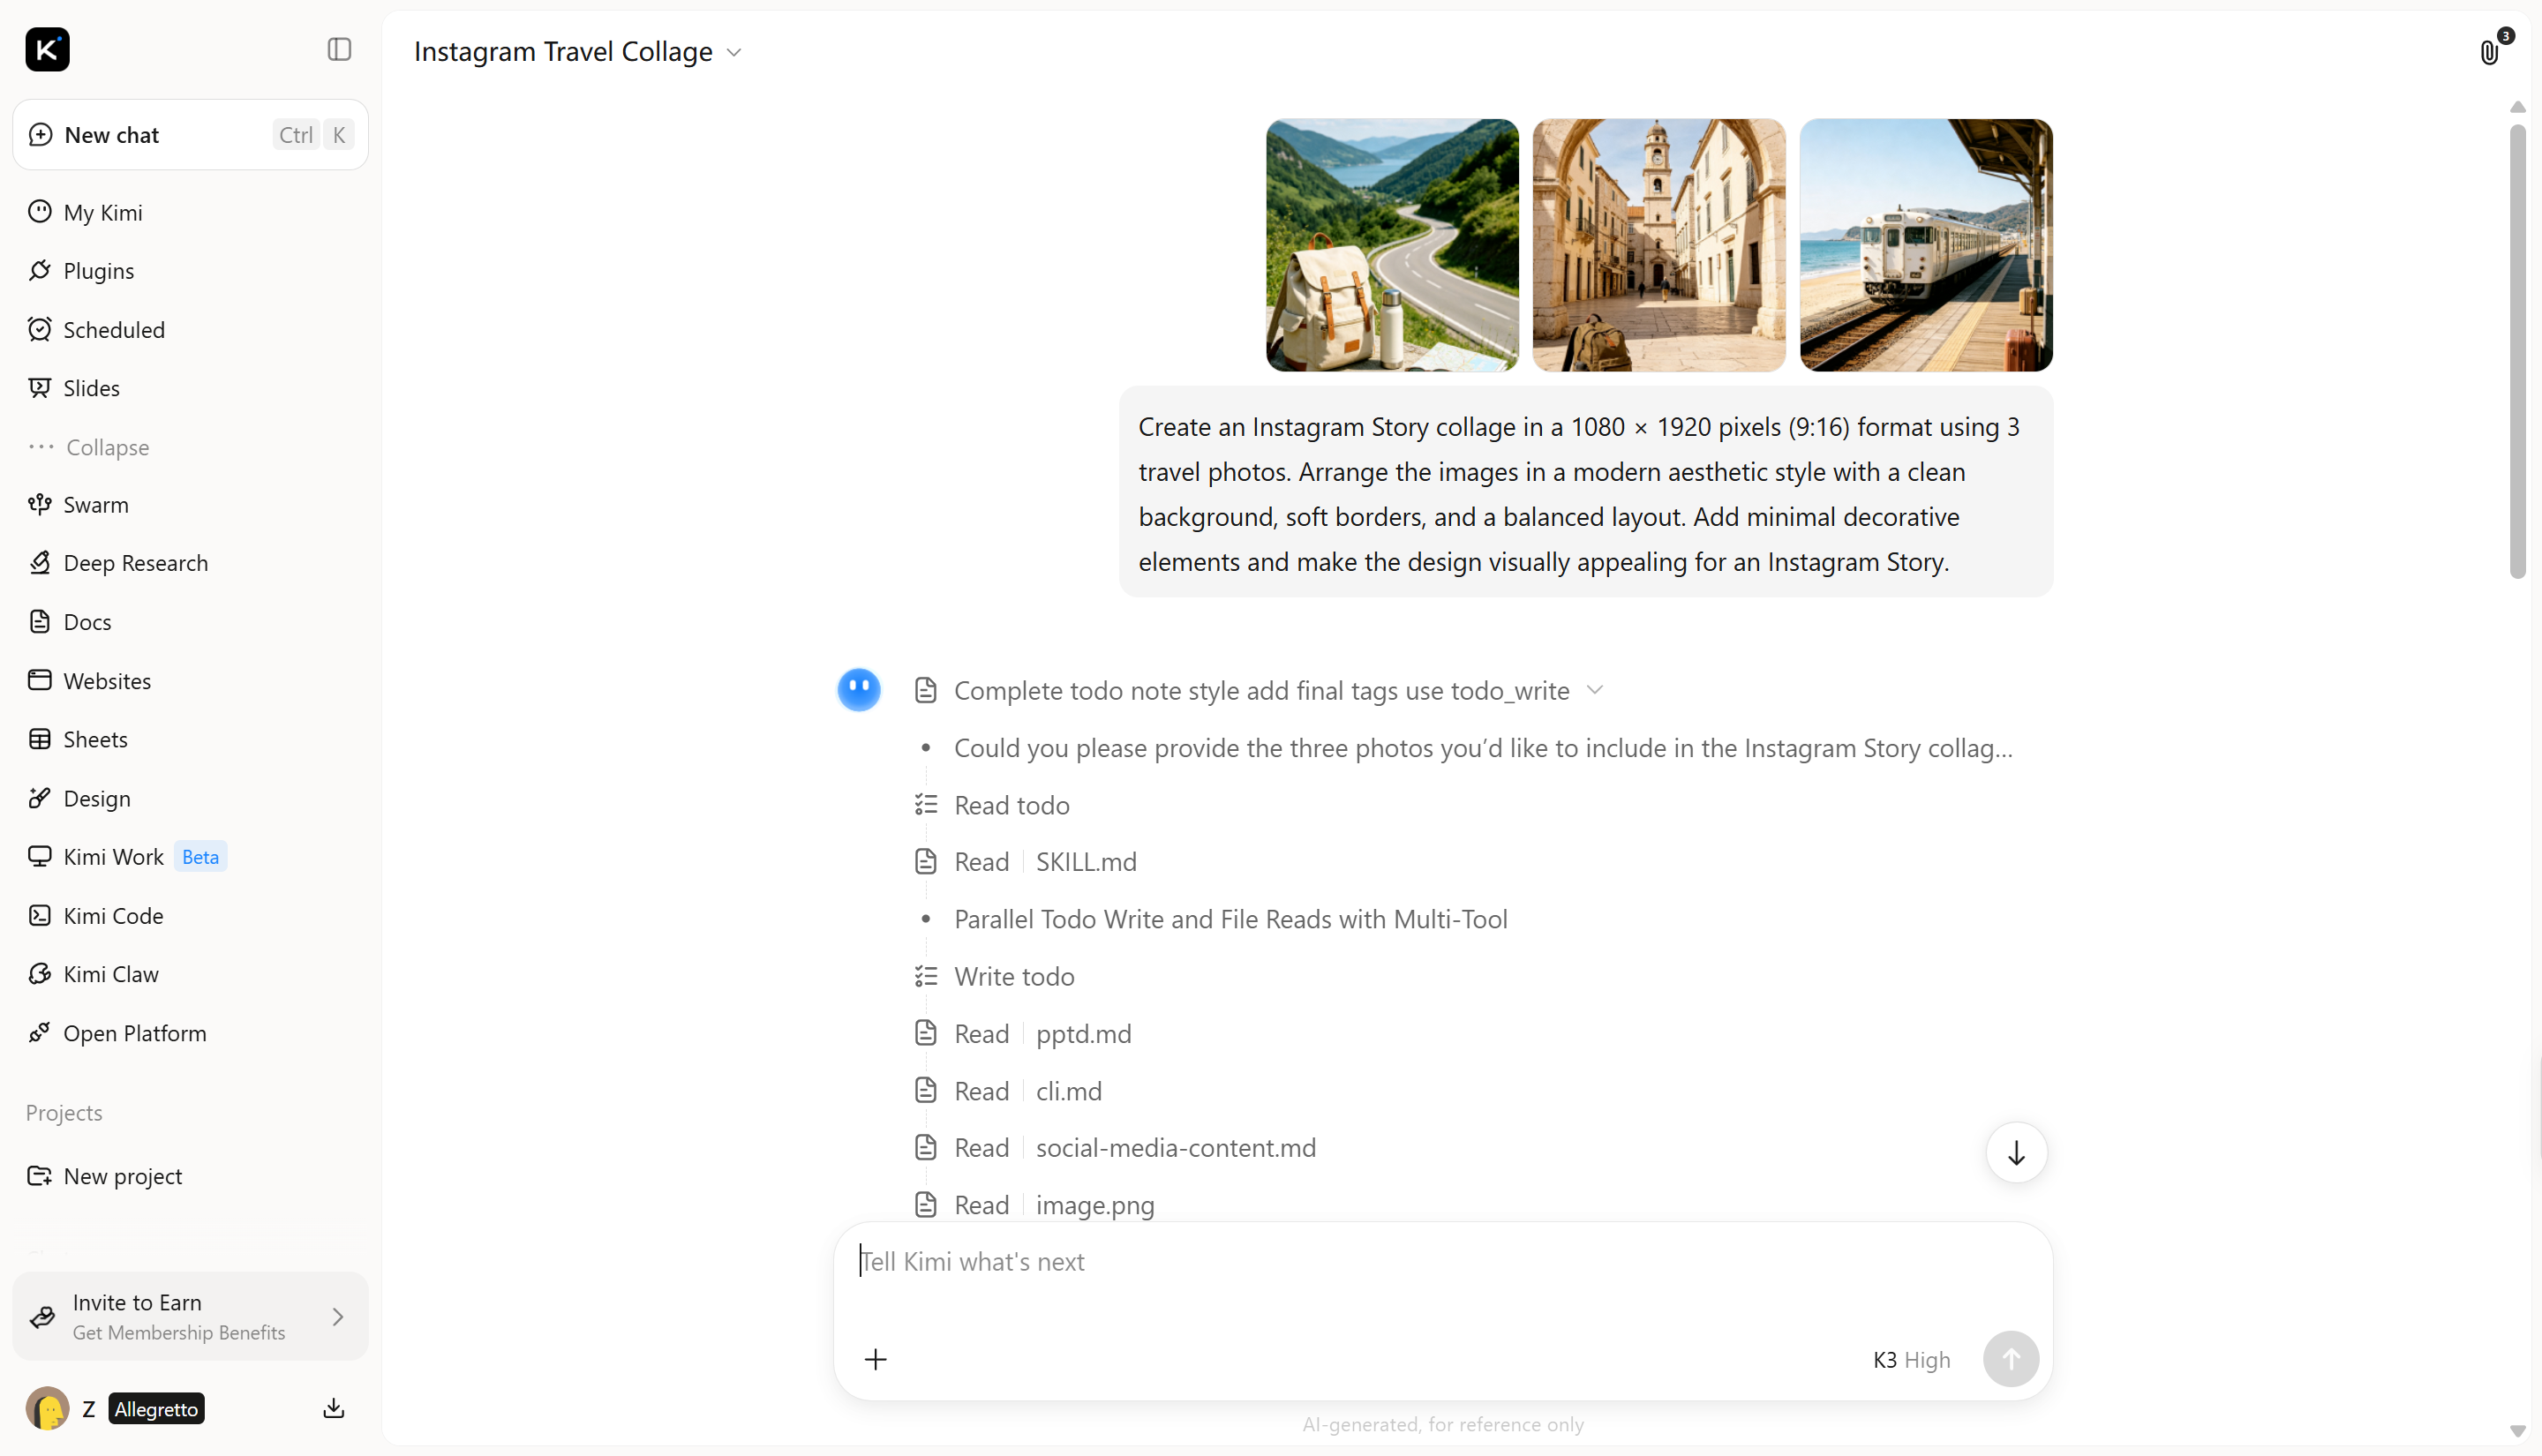This screenshot has width=2542, height=1456.
Task: Collapse the 'Complete todo note style' steps
Action: coord(1595,690)
